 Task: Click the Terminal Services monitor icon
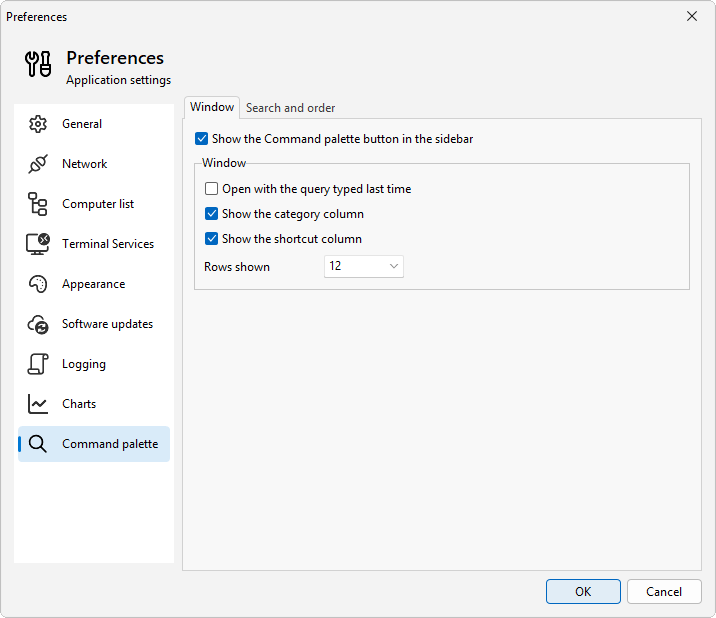37,243
